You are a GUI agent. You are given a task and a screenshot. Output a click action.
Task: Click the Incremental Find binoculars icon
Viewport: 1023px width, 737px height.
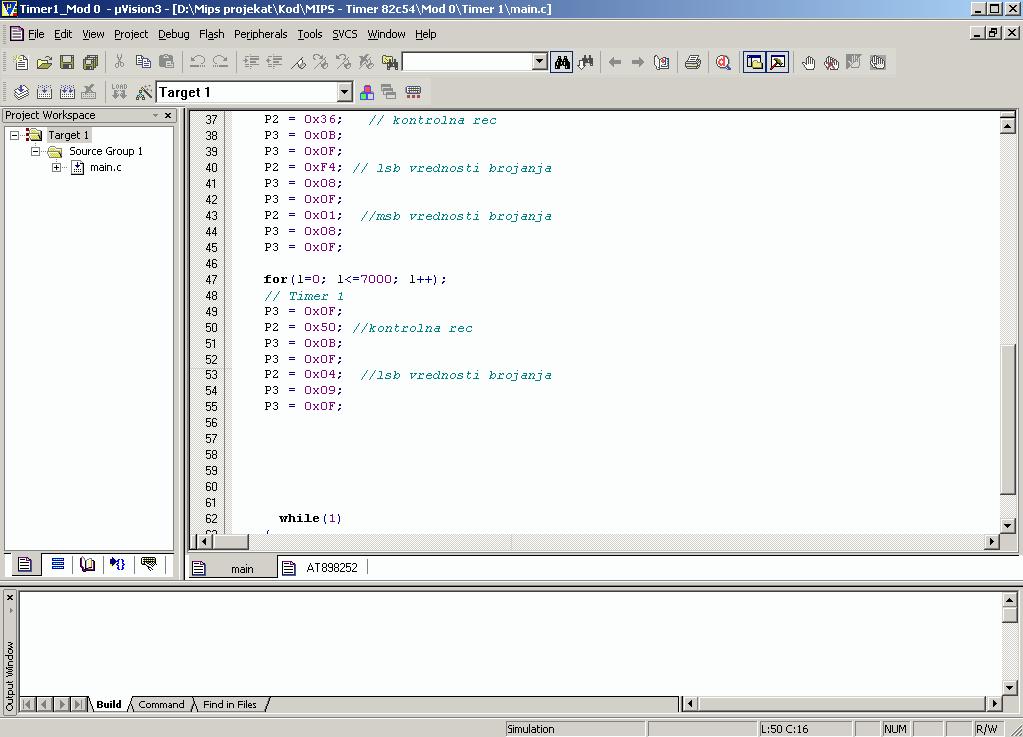[x=586, y=62]
